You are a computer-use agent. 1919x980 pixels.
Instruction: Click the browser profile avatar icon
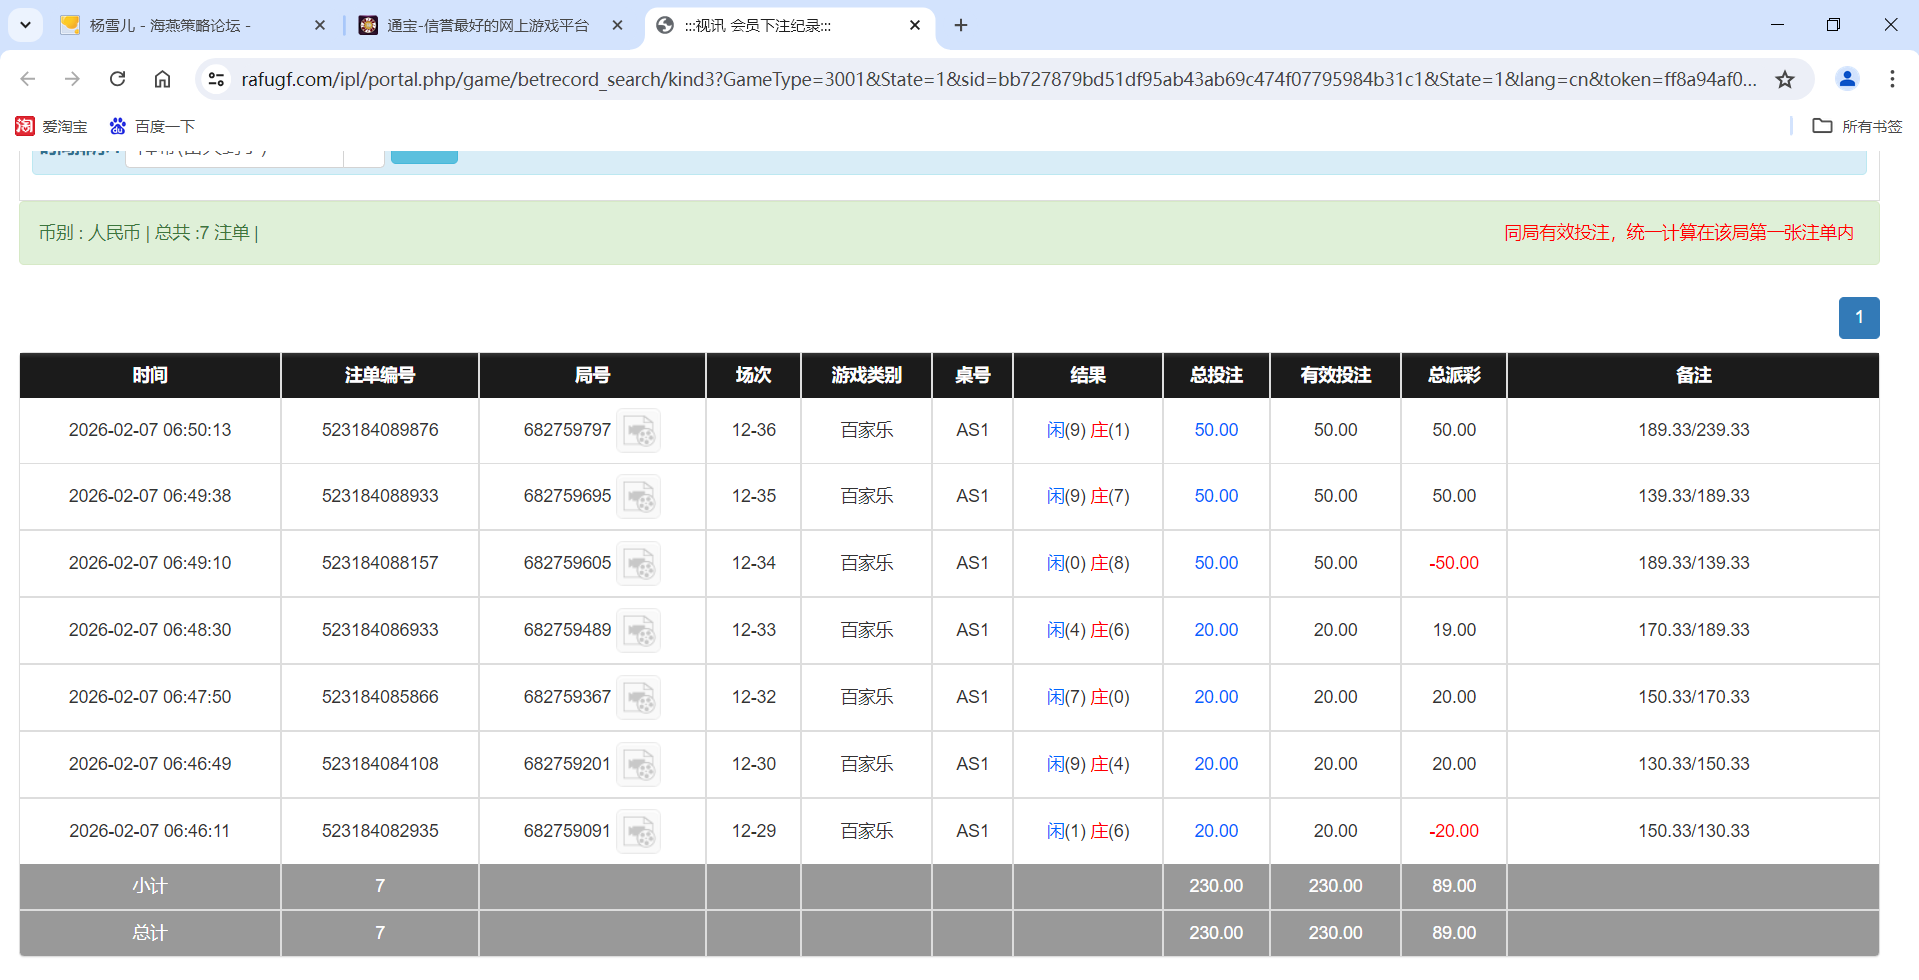[x=1846, y=79]
